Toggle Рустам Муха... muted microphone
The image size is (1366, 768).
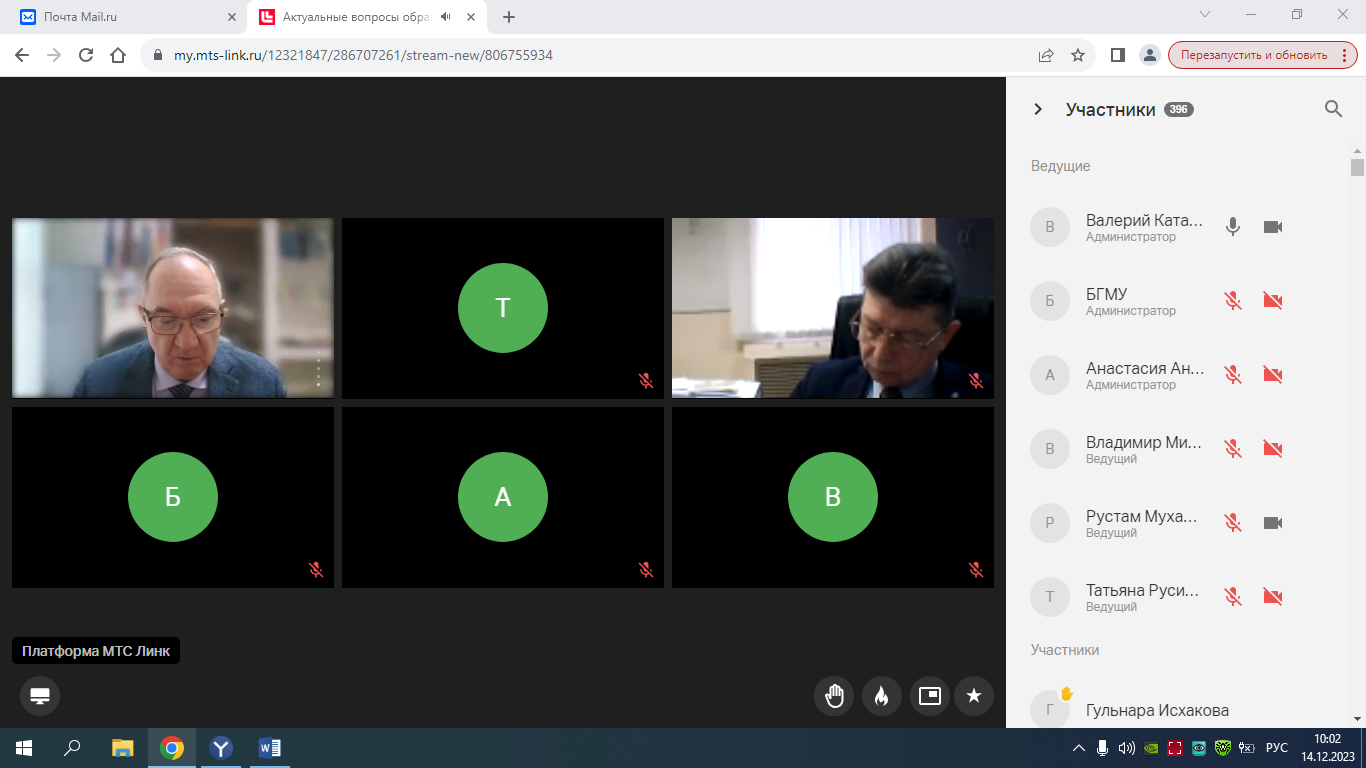(1233, 523)
